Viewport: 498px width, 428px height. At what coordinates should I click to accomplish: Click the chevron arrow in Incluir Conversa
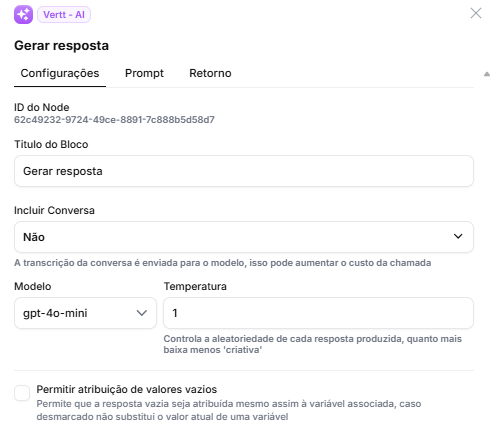coord(458,236)
